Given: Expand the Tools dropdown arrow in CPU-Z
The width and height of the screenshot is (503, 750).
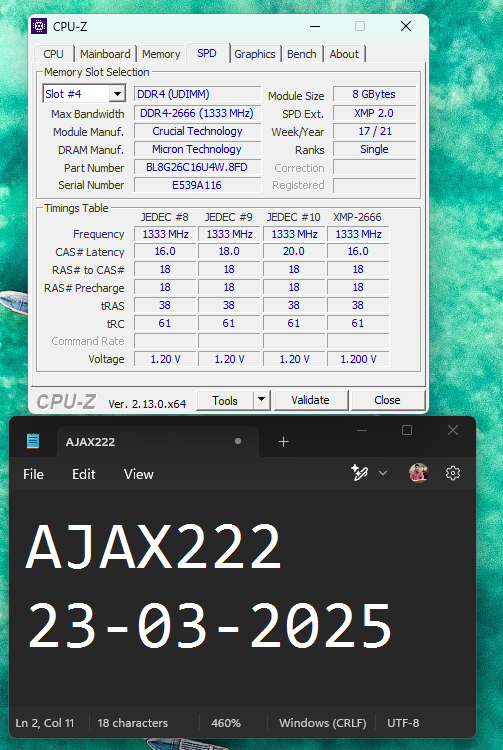Looking at the screenshot, I should coord(262,399).
